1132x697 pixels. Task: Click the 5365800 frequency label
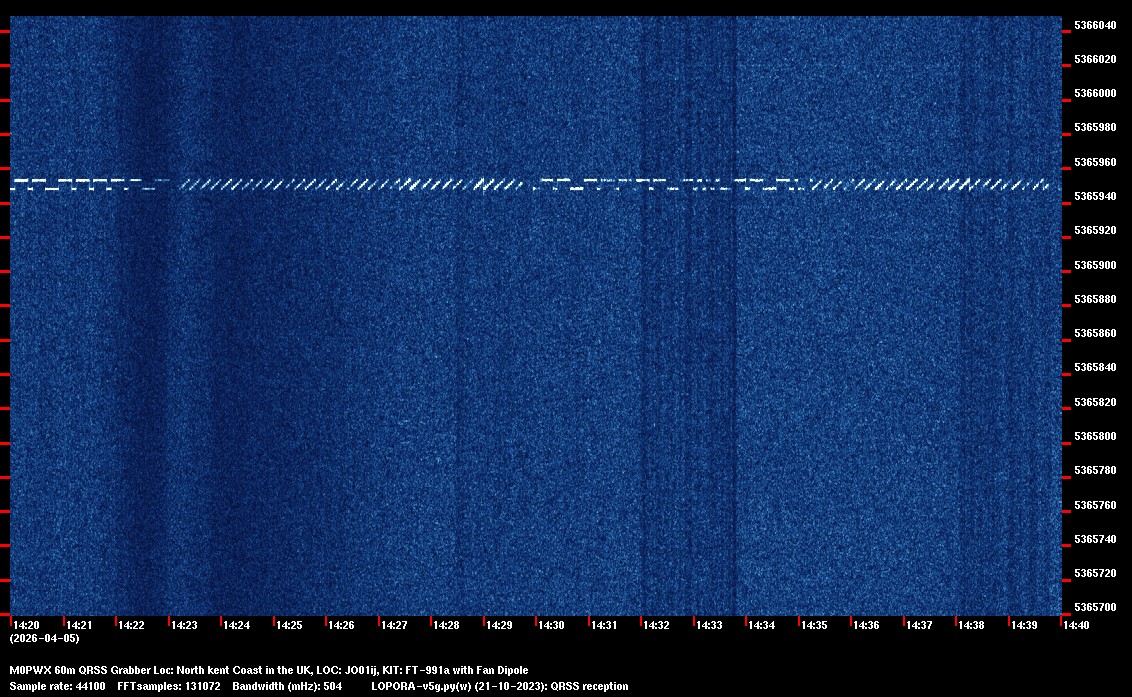point(1095,436)
